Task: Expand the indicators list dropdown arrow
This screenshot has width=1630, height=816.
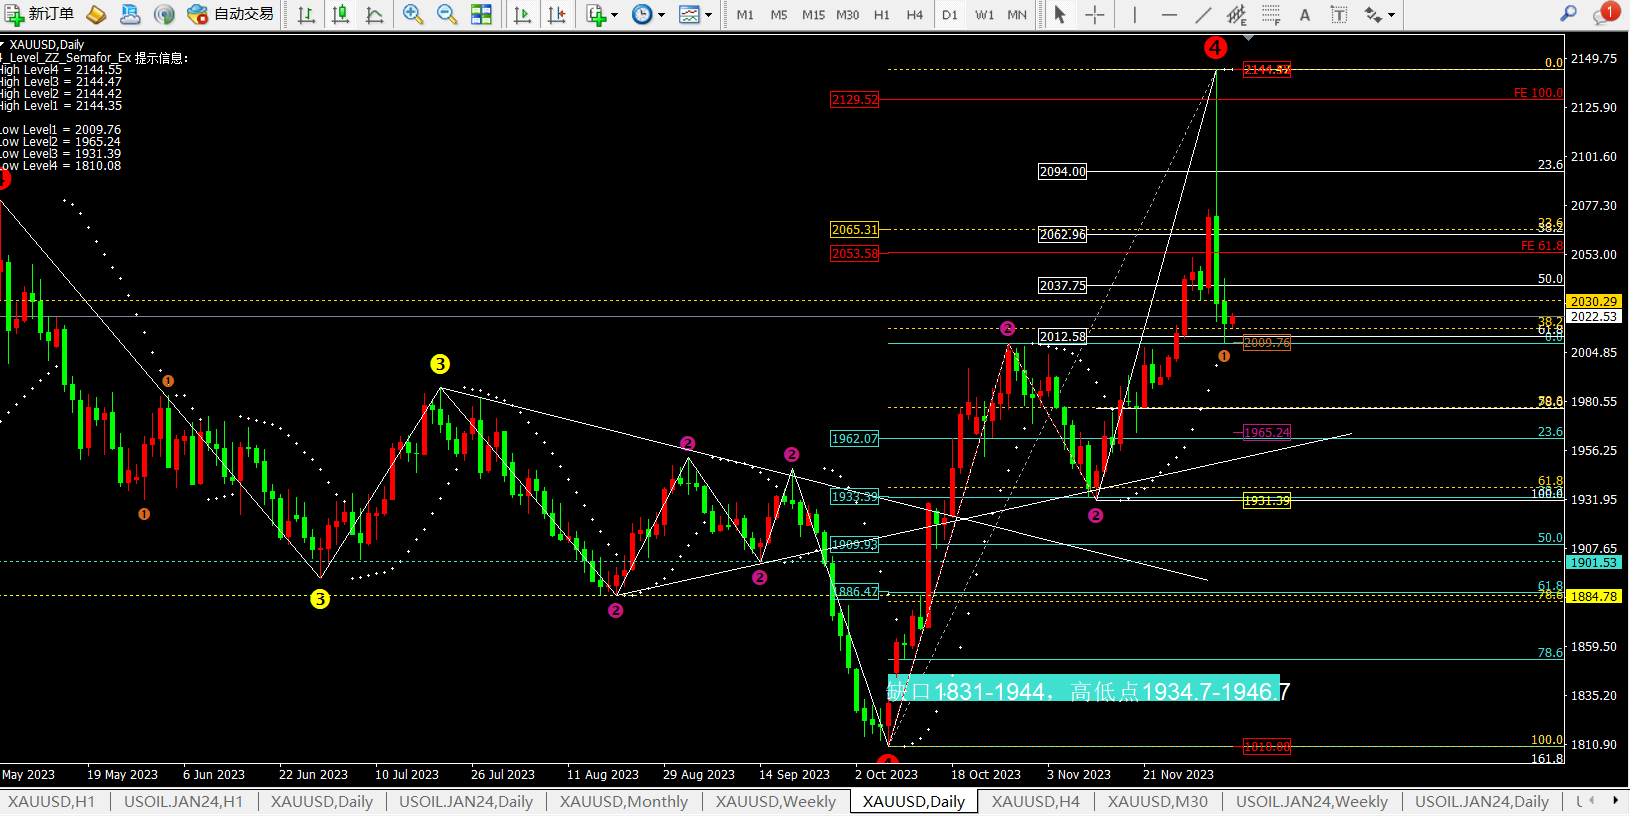Action: pyautogui.click(x=614, y=15)
